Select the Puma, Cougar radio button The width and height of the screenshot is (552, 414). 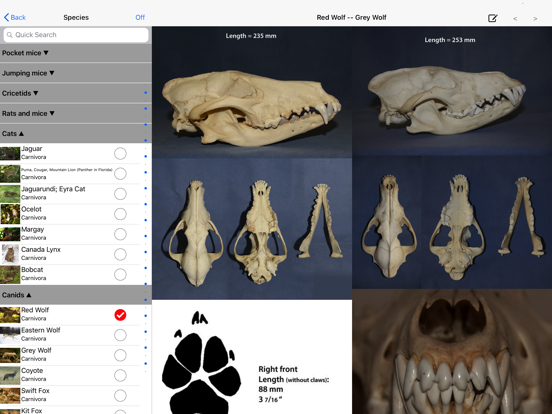[x=120, y=174]
